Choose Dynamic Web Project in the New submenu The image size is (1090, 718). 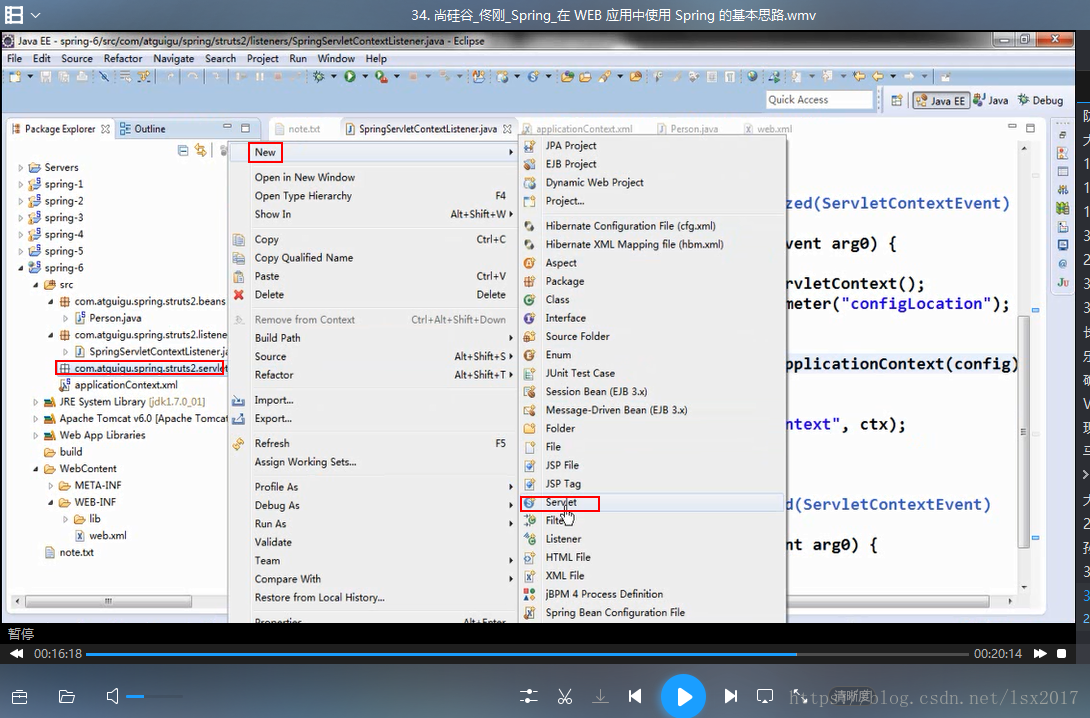click(x=594, y=182)
